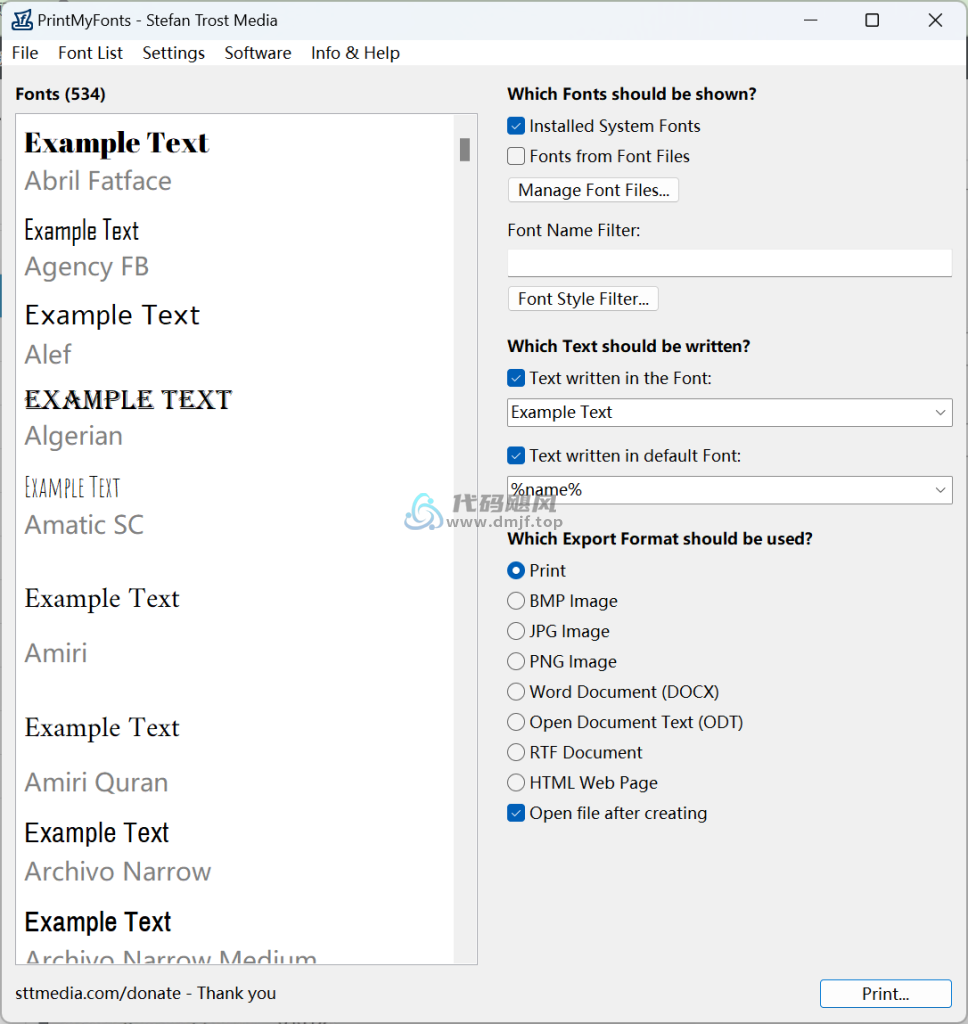968x1024 pixels.
Task: Minimize the PrintMyFonts window
Action: [x=811, y=20]
